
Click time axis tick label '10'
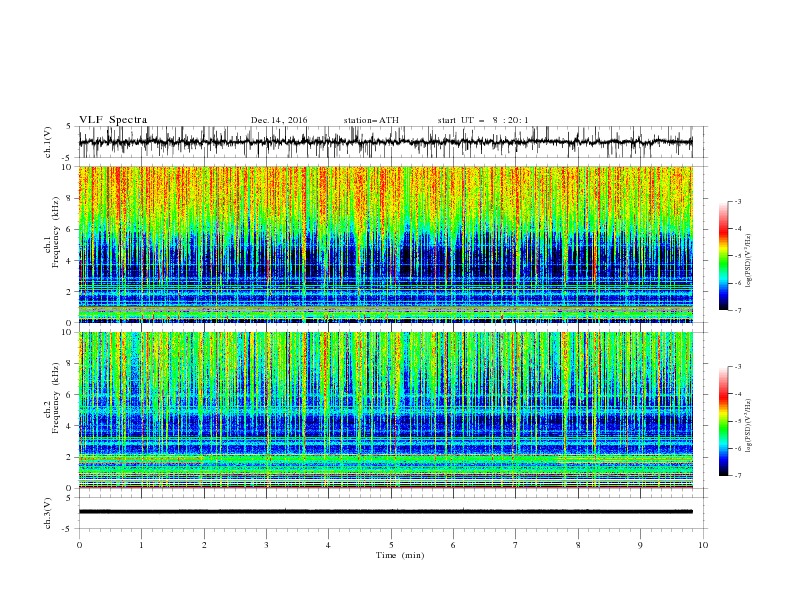click(x=703, y=545)
